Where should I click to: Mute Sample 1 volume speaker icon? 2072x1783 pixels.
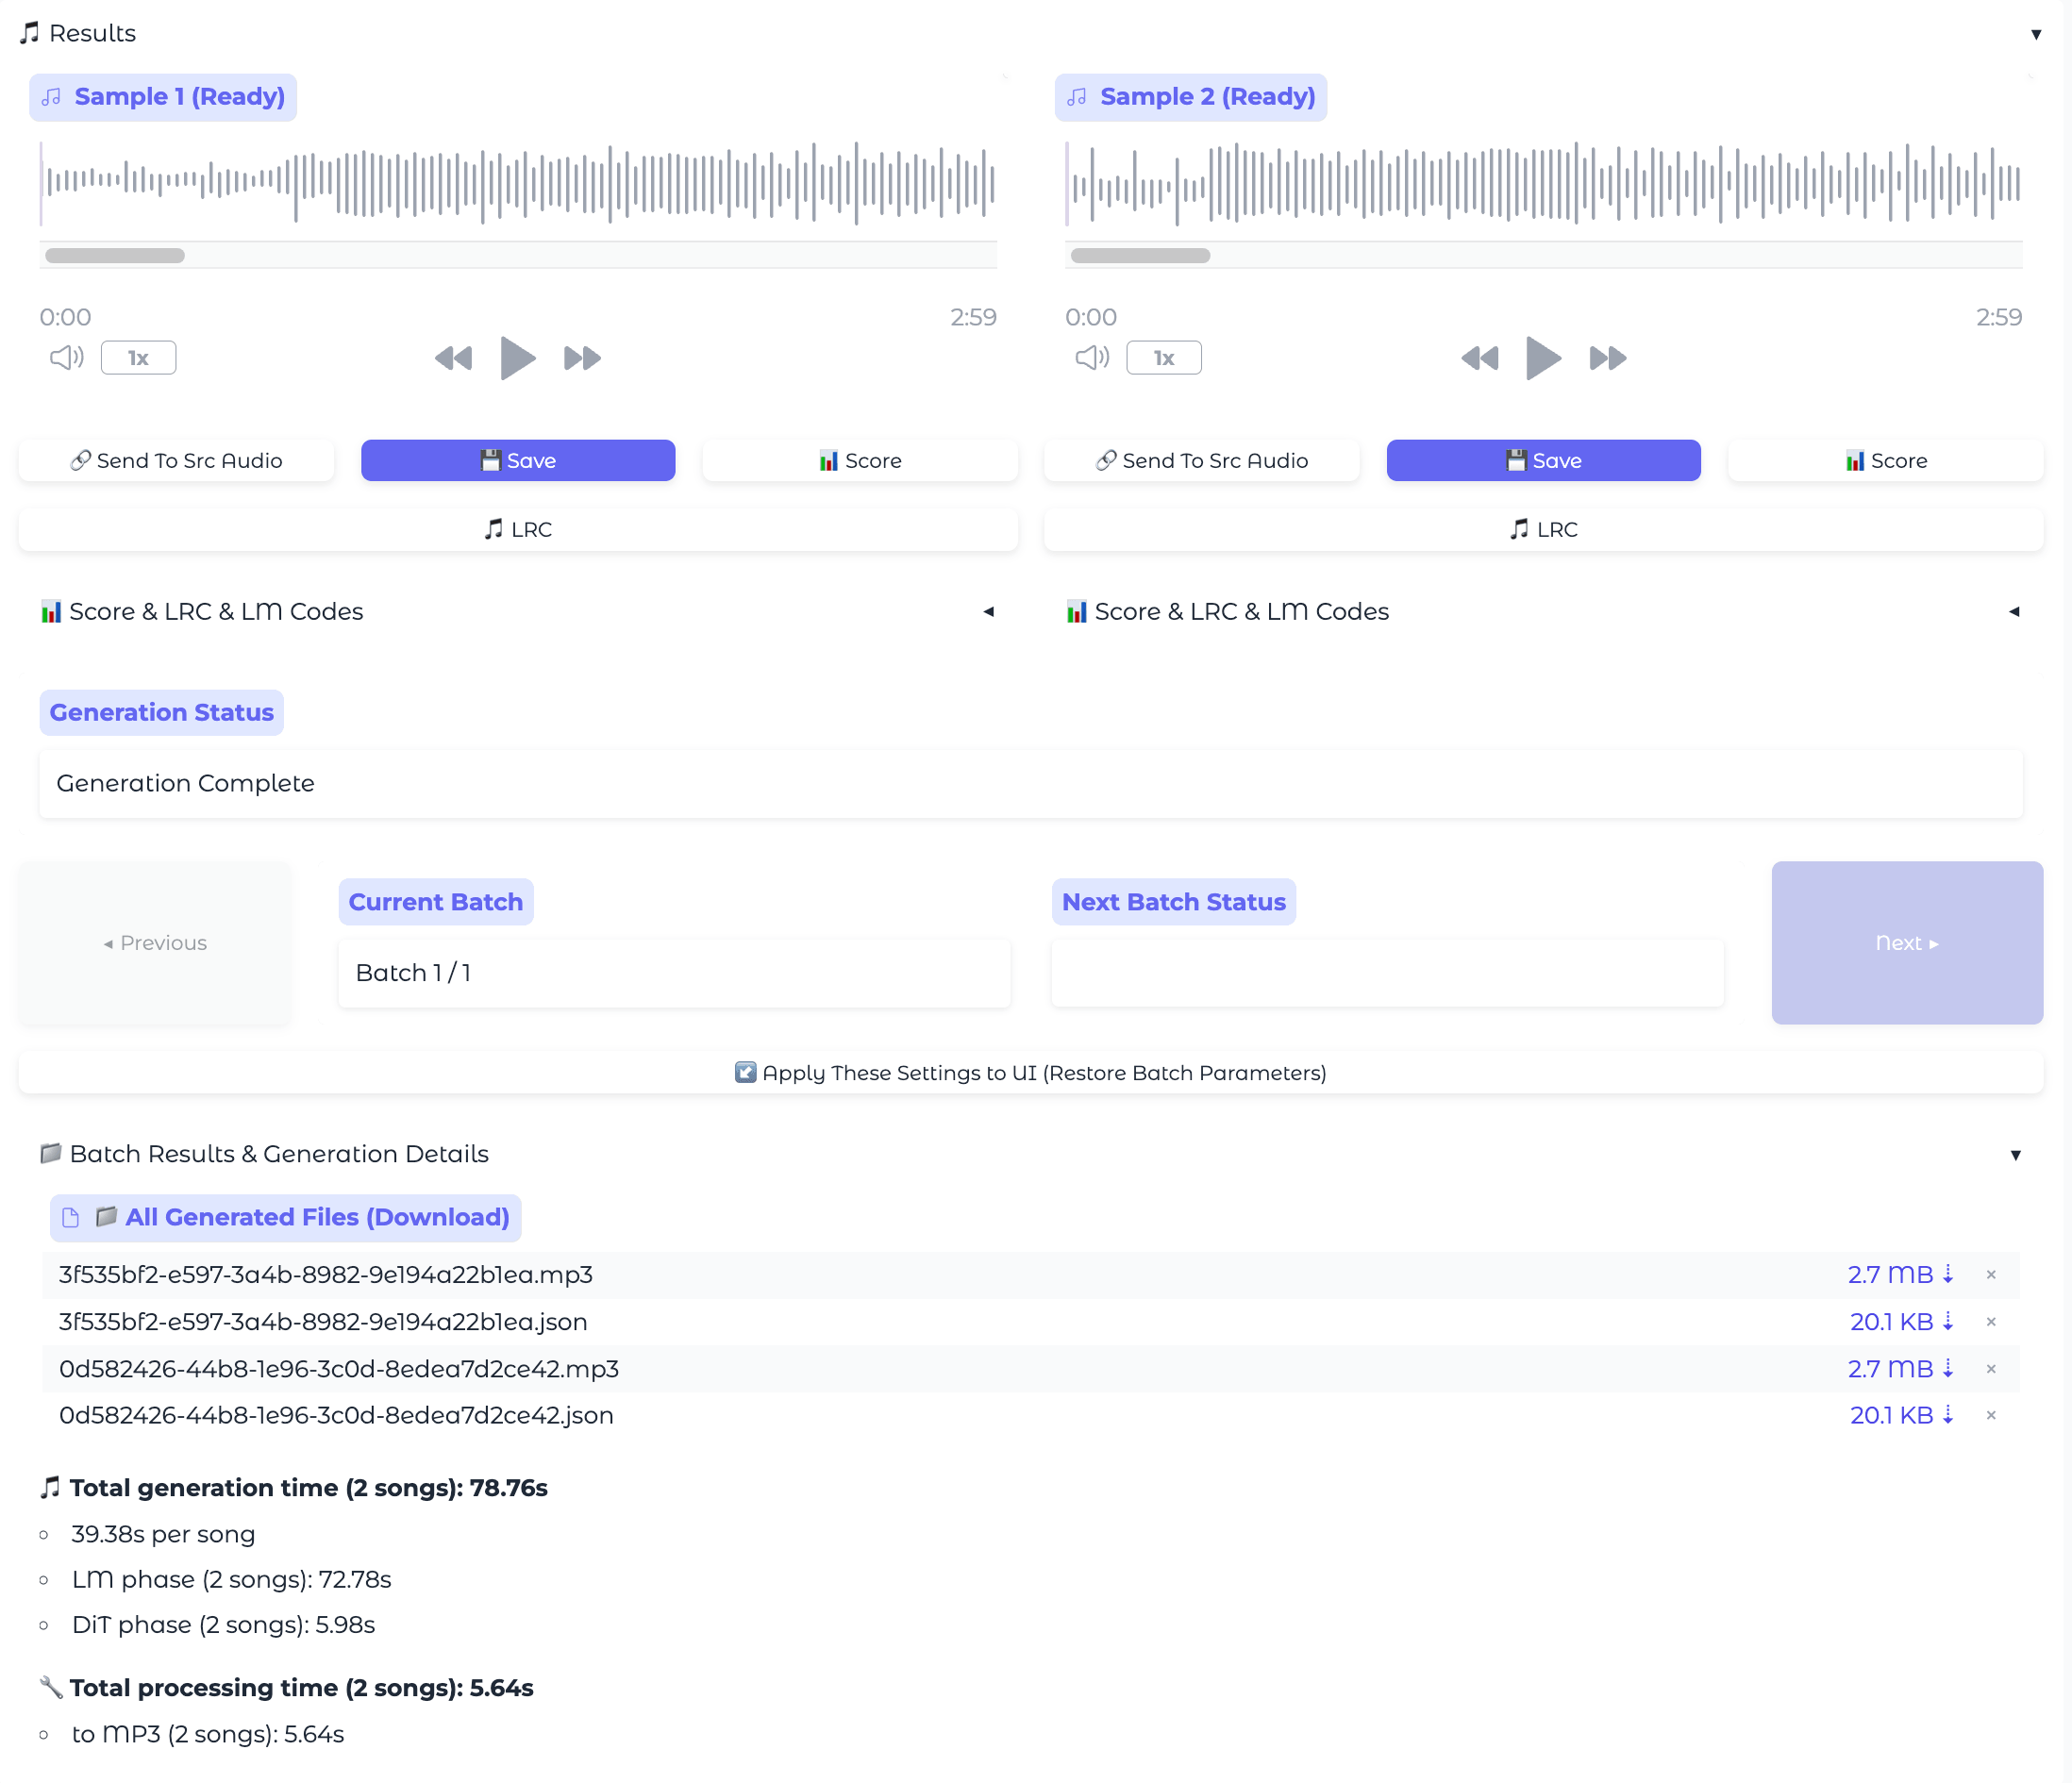(x=66, y=358)
